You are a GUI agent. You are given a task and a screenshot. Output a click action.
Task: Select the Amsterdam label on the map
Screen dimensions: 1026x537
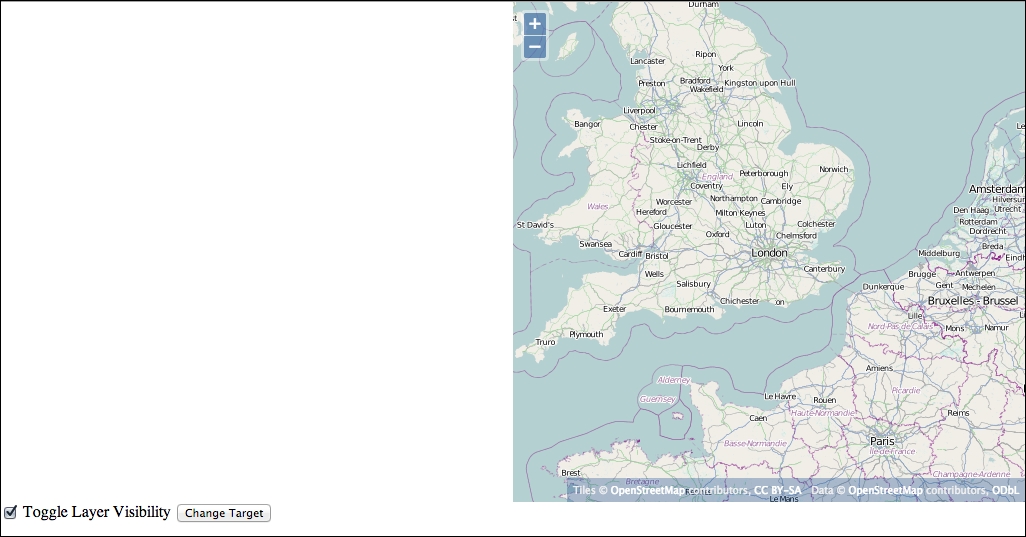coord(996,189)
